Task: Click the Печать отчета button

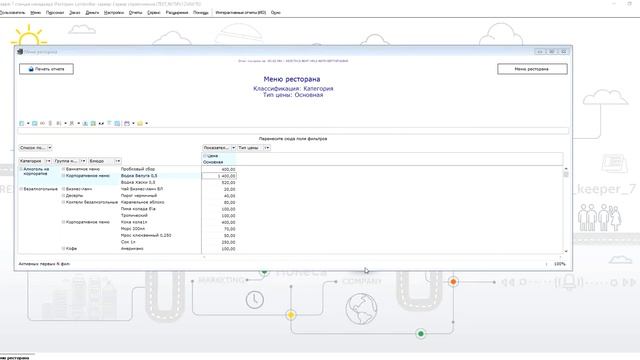Action: [47, 69]
